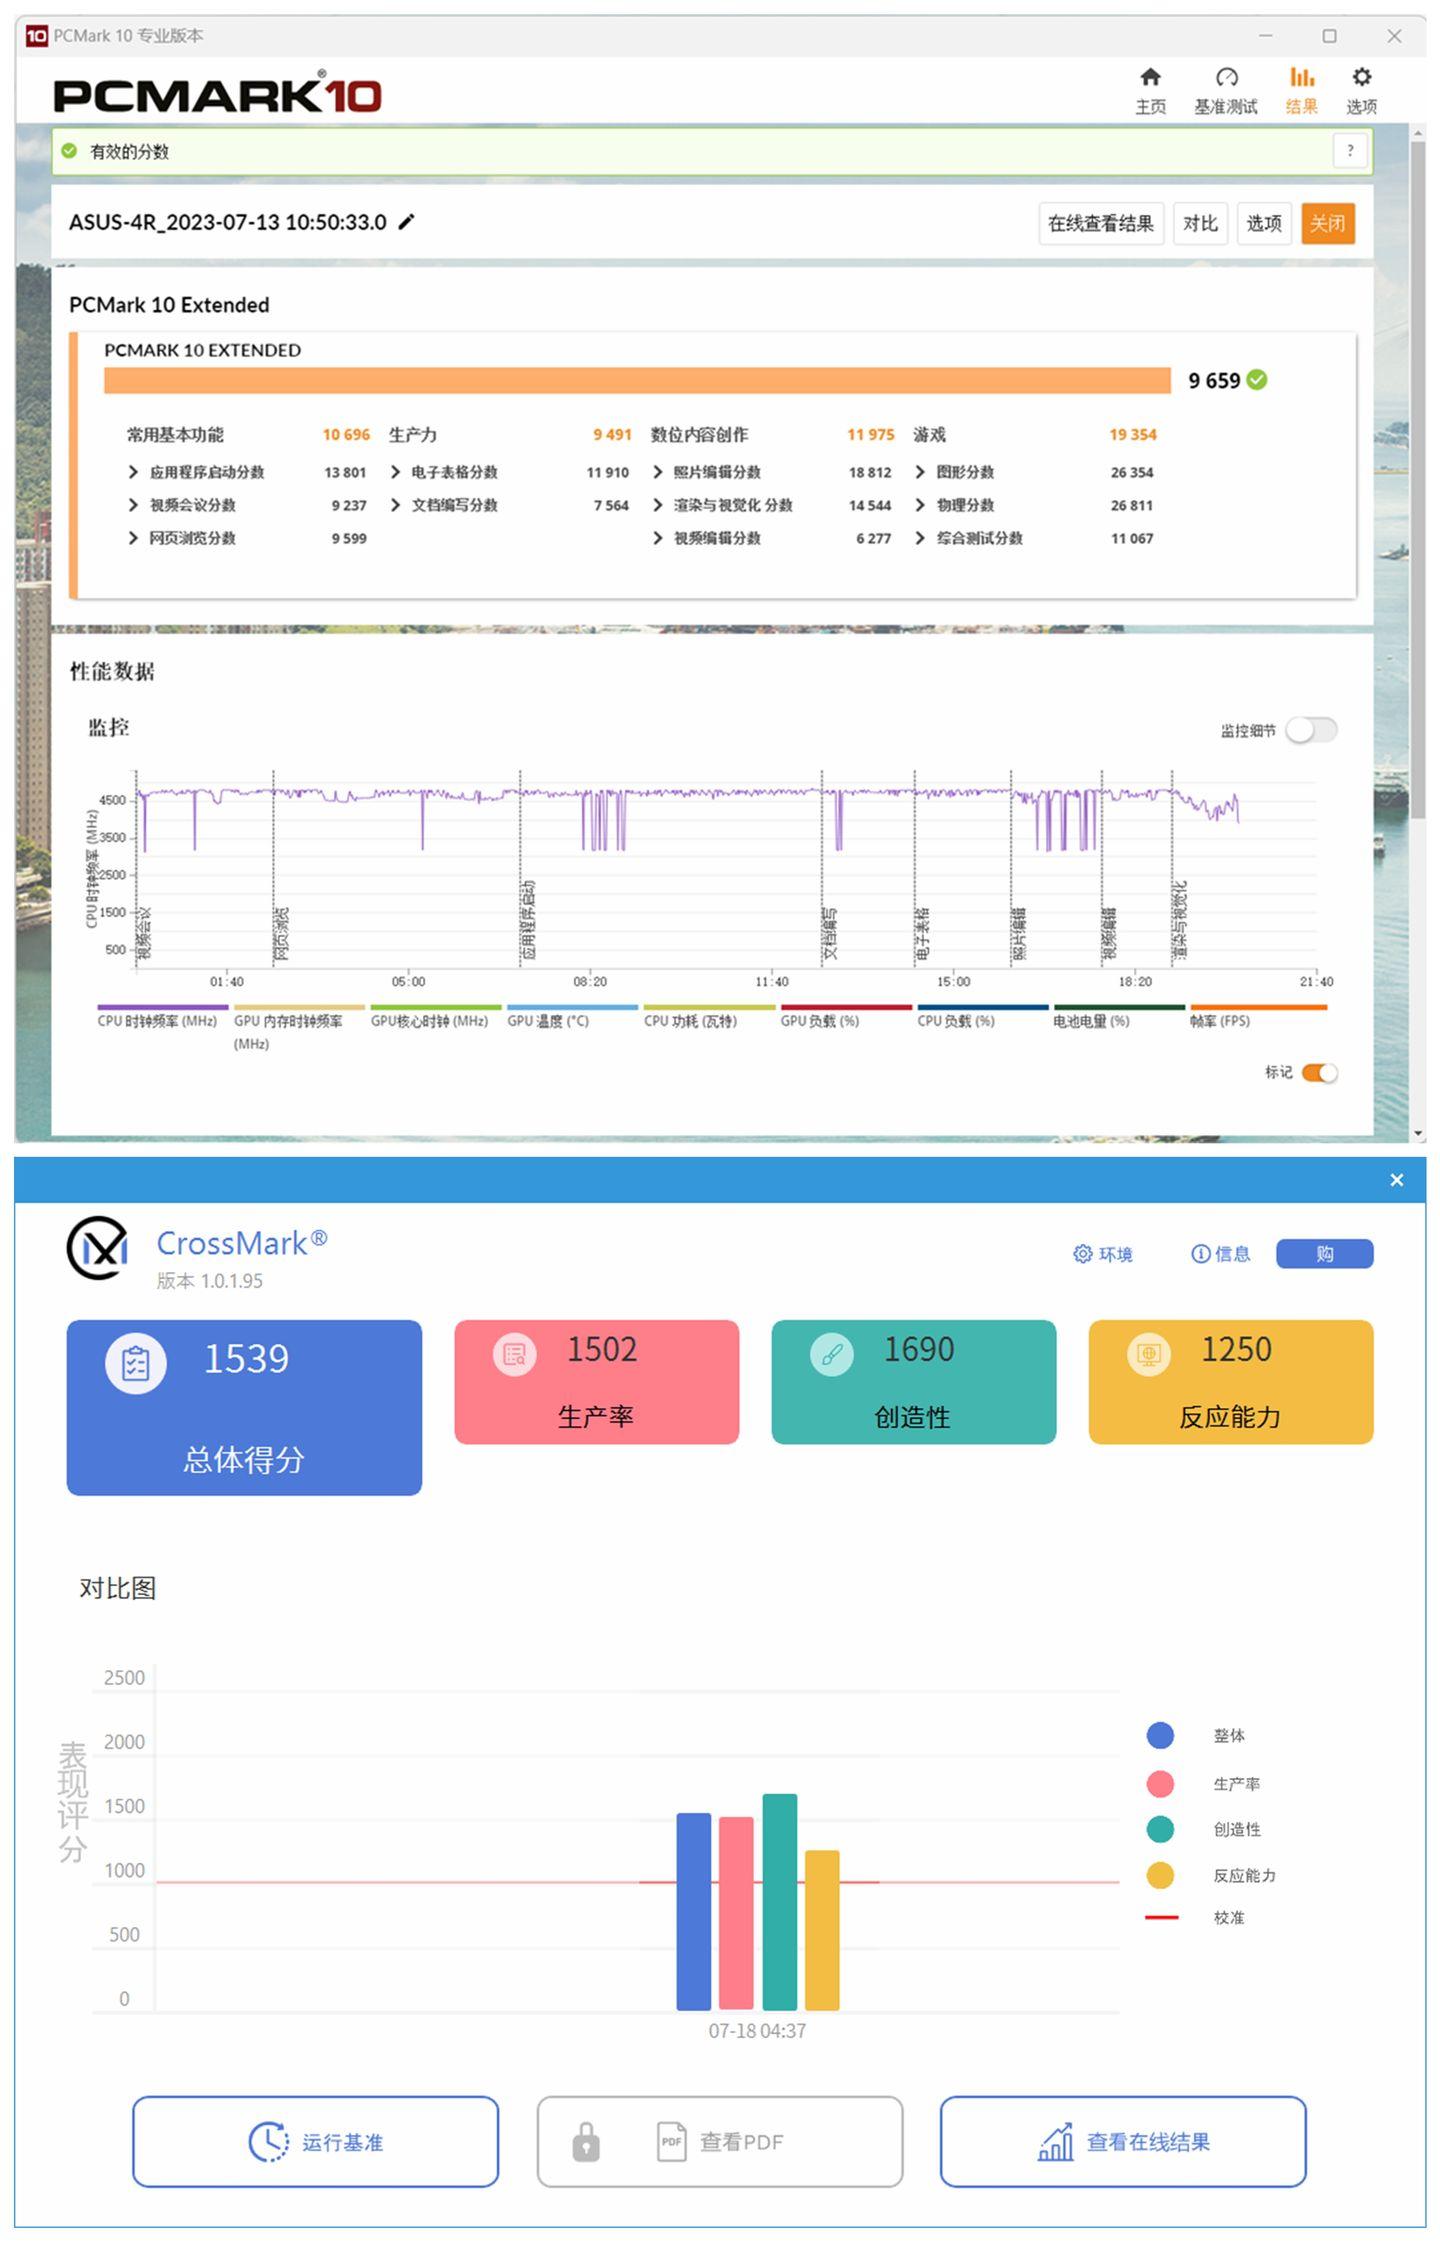Click the pencil icon to rename result

406,222
